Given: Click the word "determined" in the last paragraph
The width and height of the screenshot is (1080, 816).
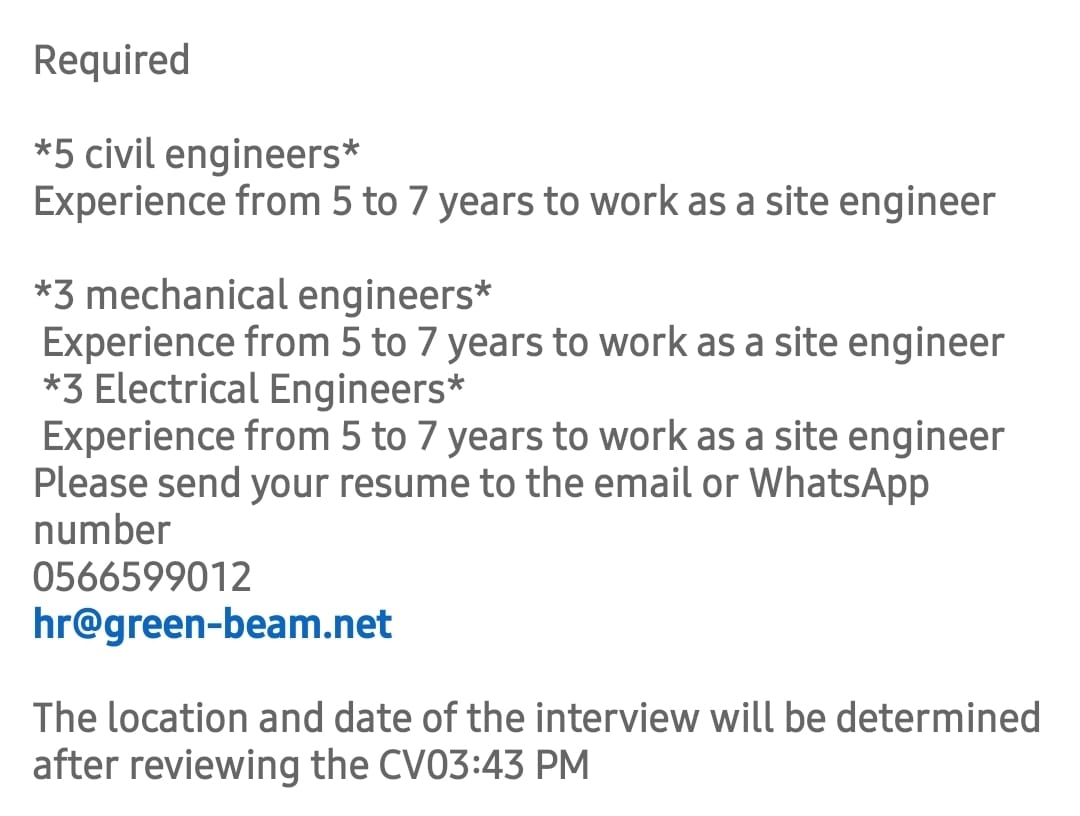Looking at the screenshot, I should 938,718.
